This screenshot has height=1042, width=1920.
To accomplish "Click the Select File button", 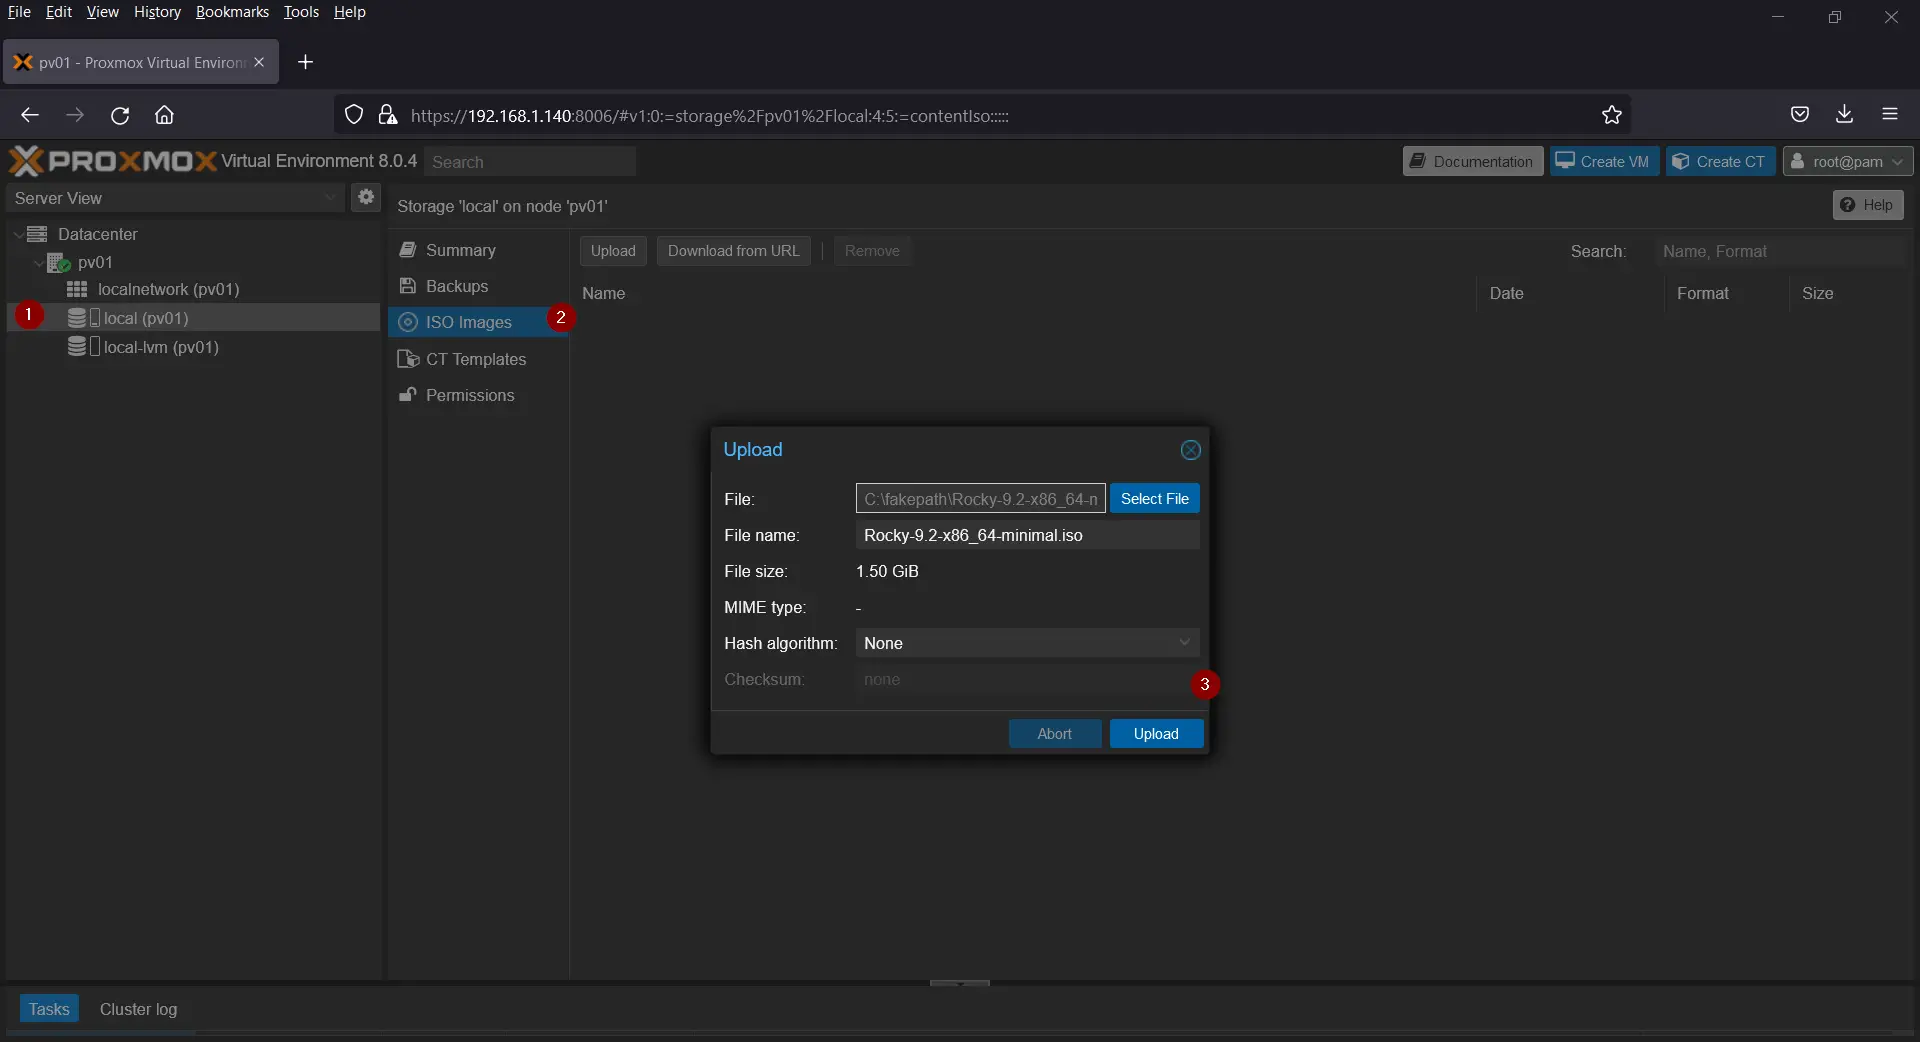I will pos(1154,498).
